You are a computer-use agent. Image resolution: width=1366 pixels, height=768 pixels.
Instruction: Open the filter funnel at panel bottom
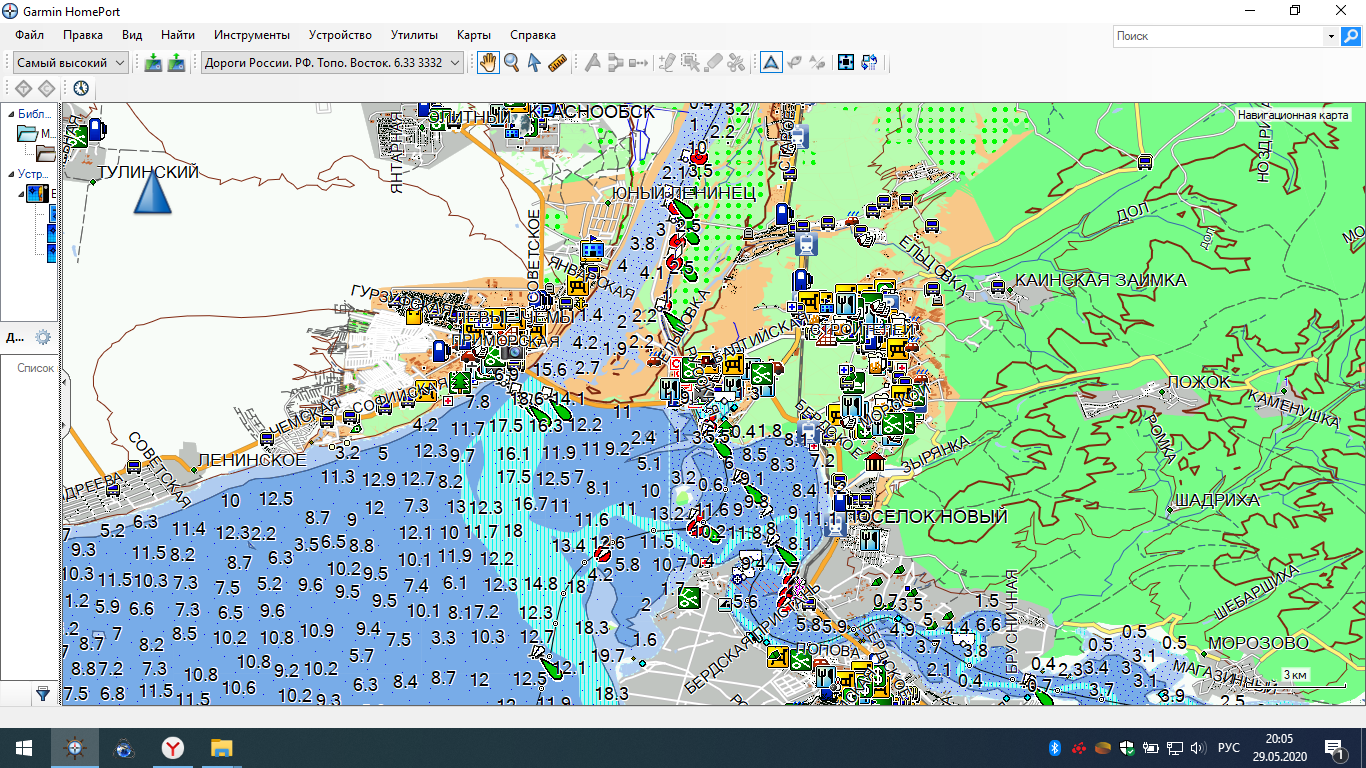tap(43, 693)
